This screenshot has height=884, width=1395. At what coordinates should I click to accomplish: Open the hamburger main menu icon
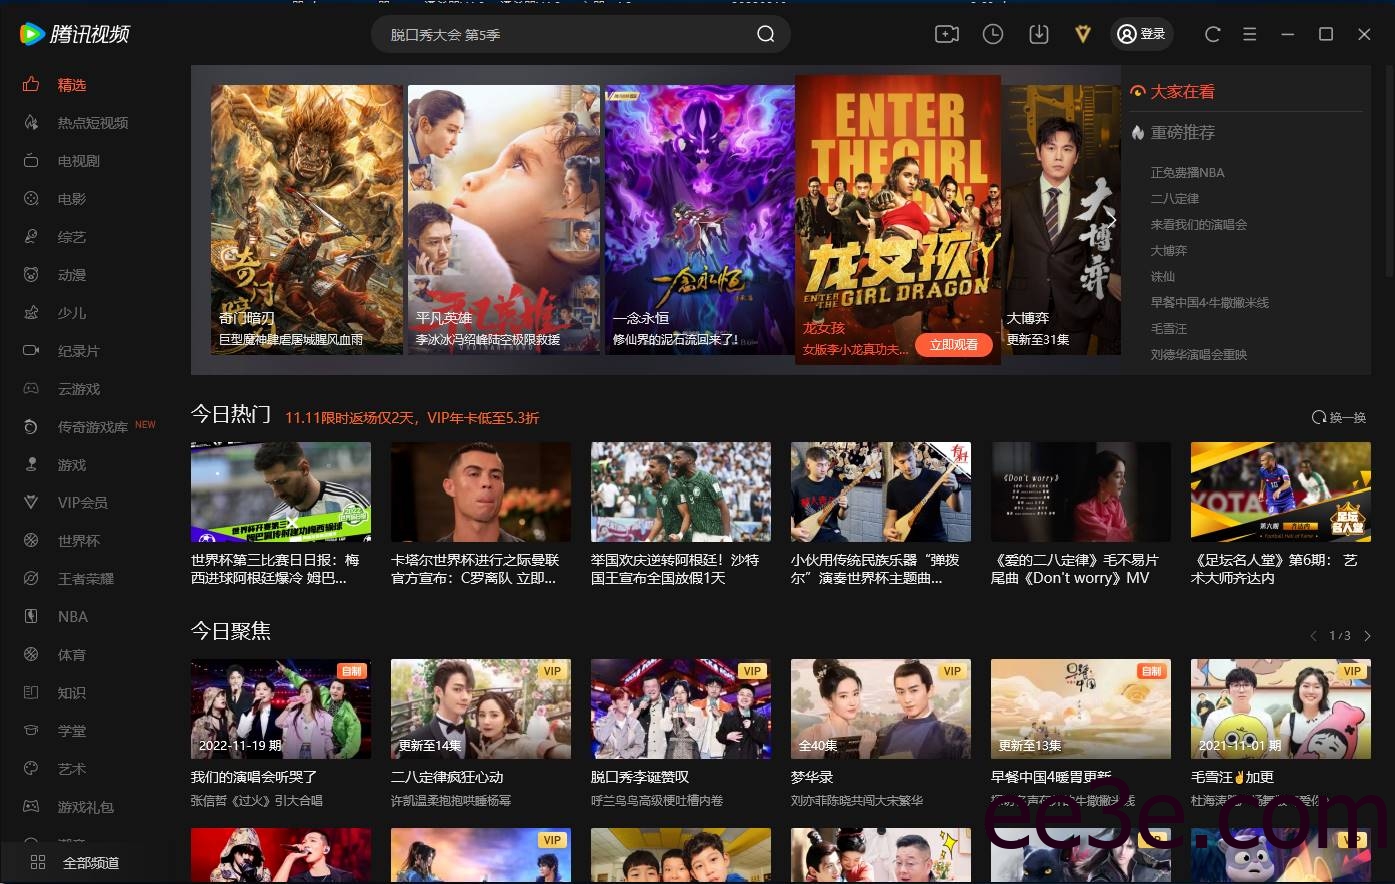(x=1249, y=34)
